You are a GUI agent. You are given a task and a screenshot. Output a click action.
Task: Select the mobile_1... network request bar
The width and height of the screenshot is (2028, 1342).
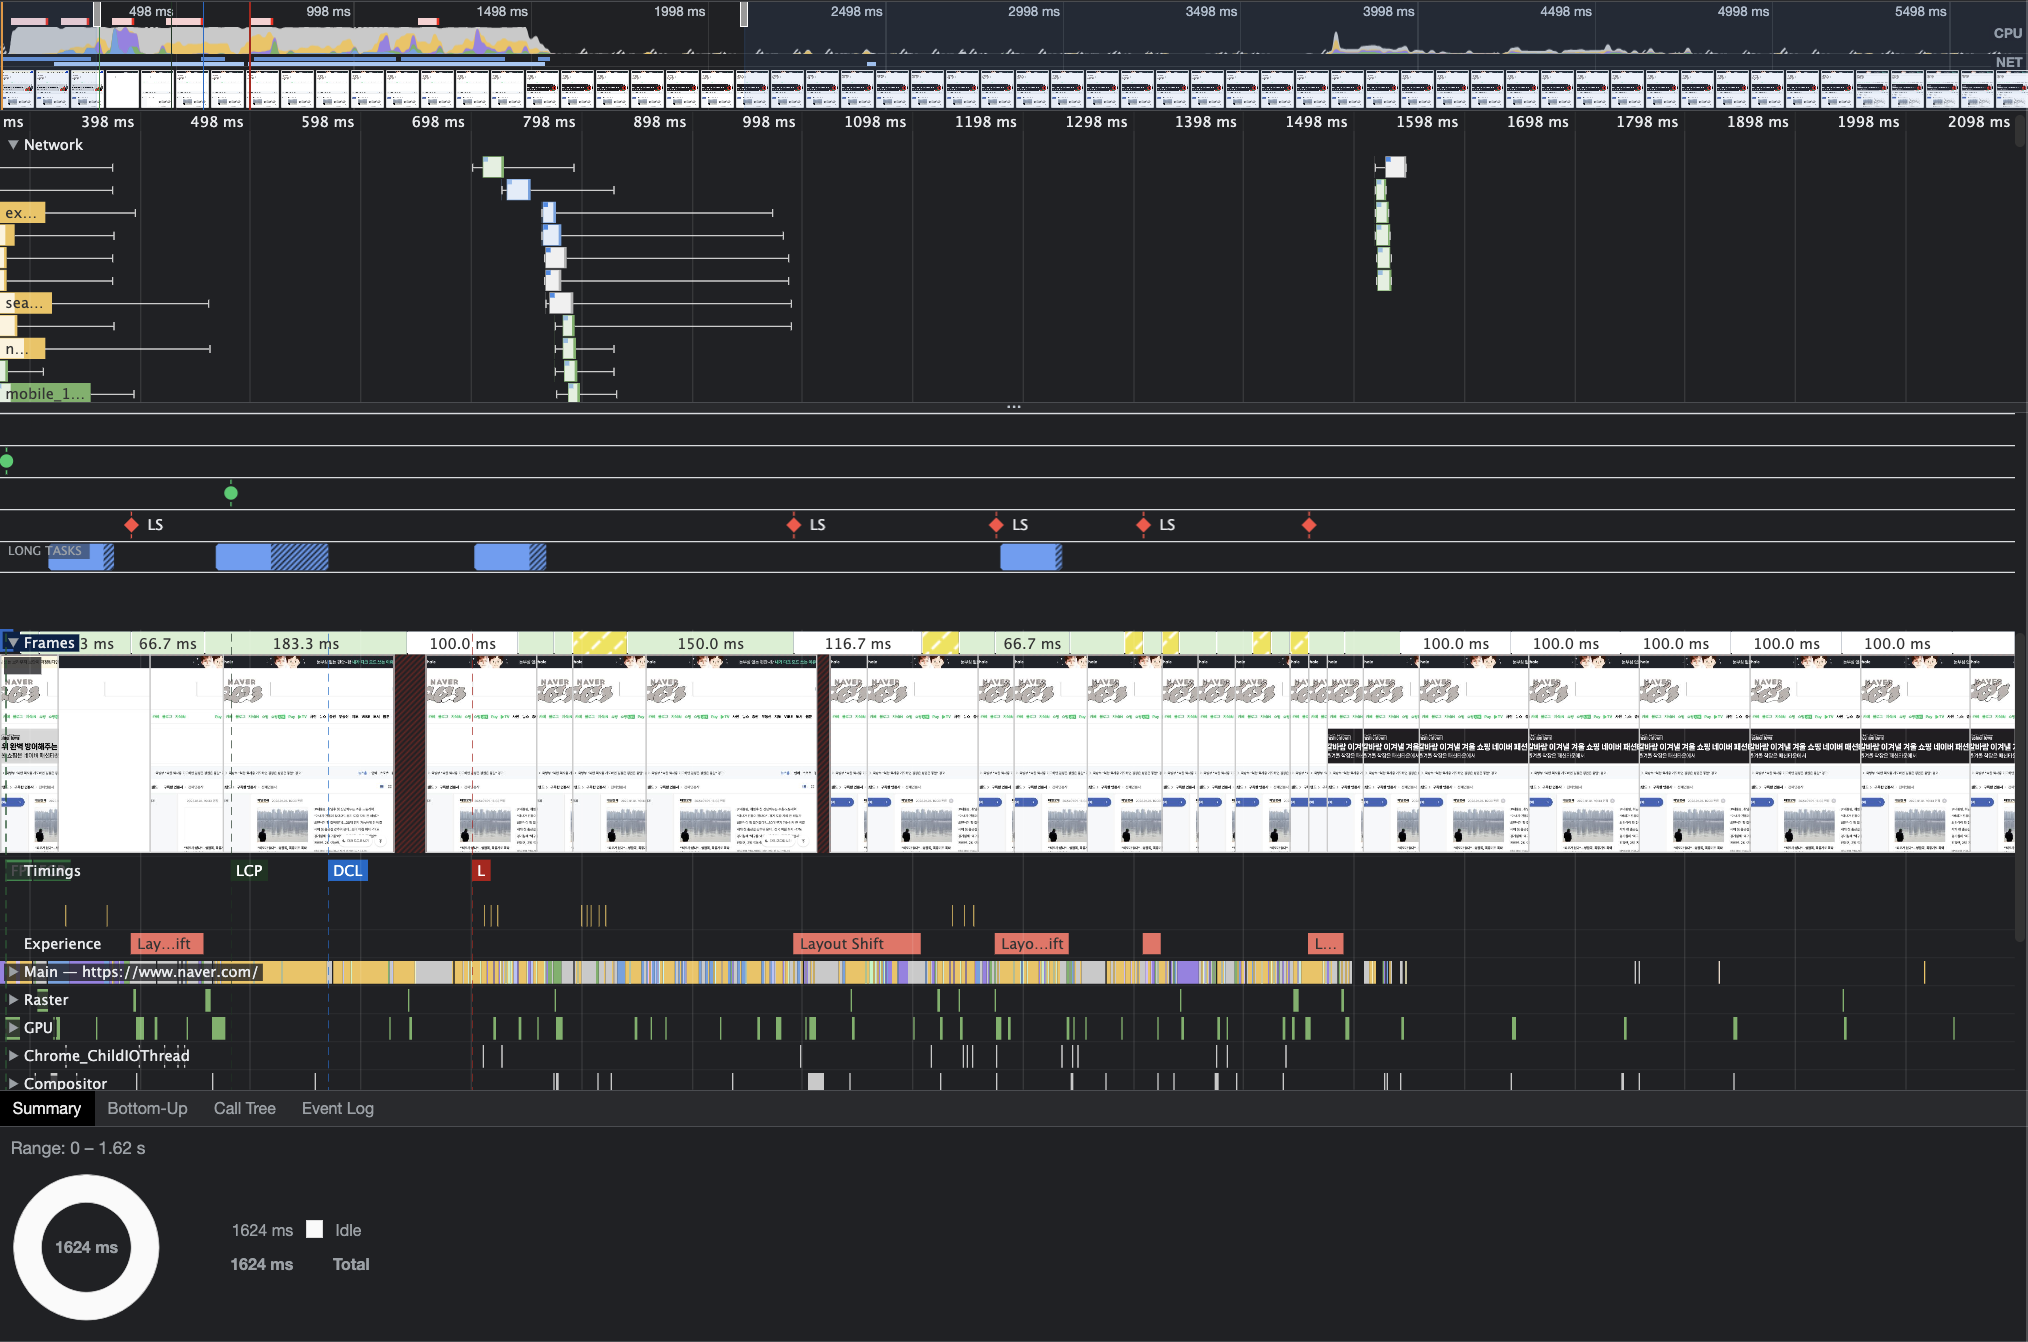45,393
